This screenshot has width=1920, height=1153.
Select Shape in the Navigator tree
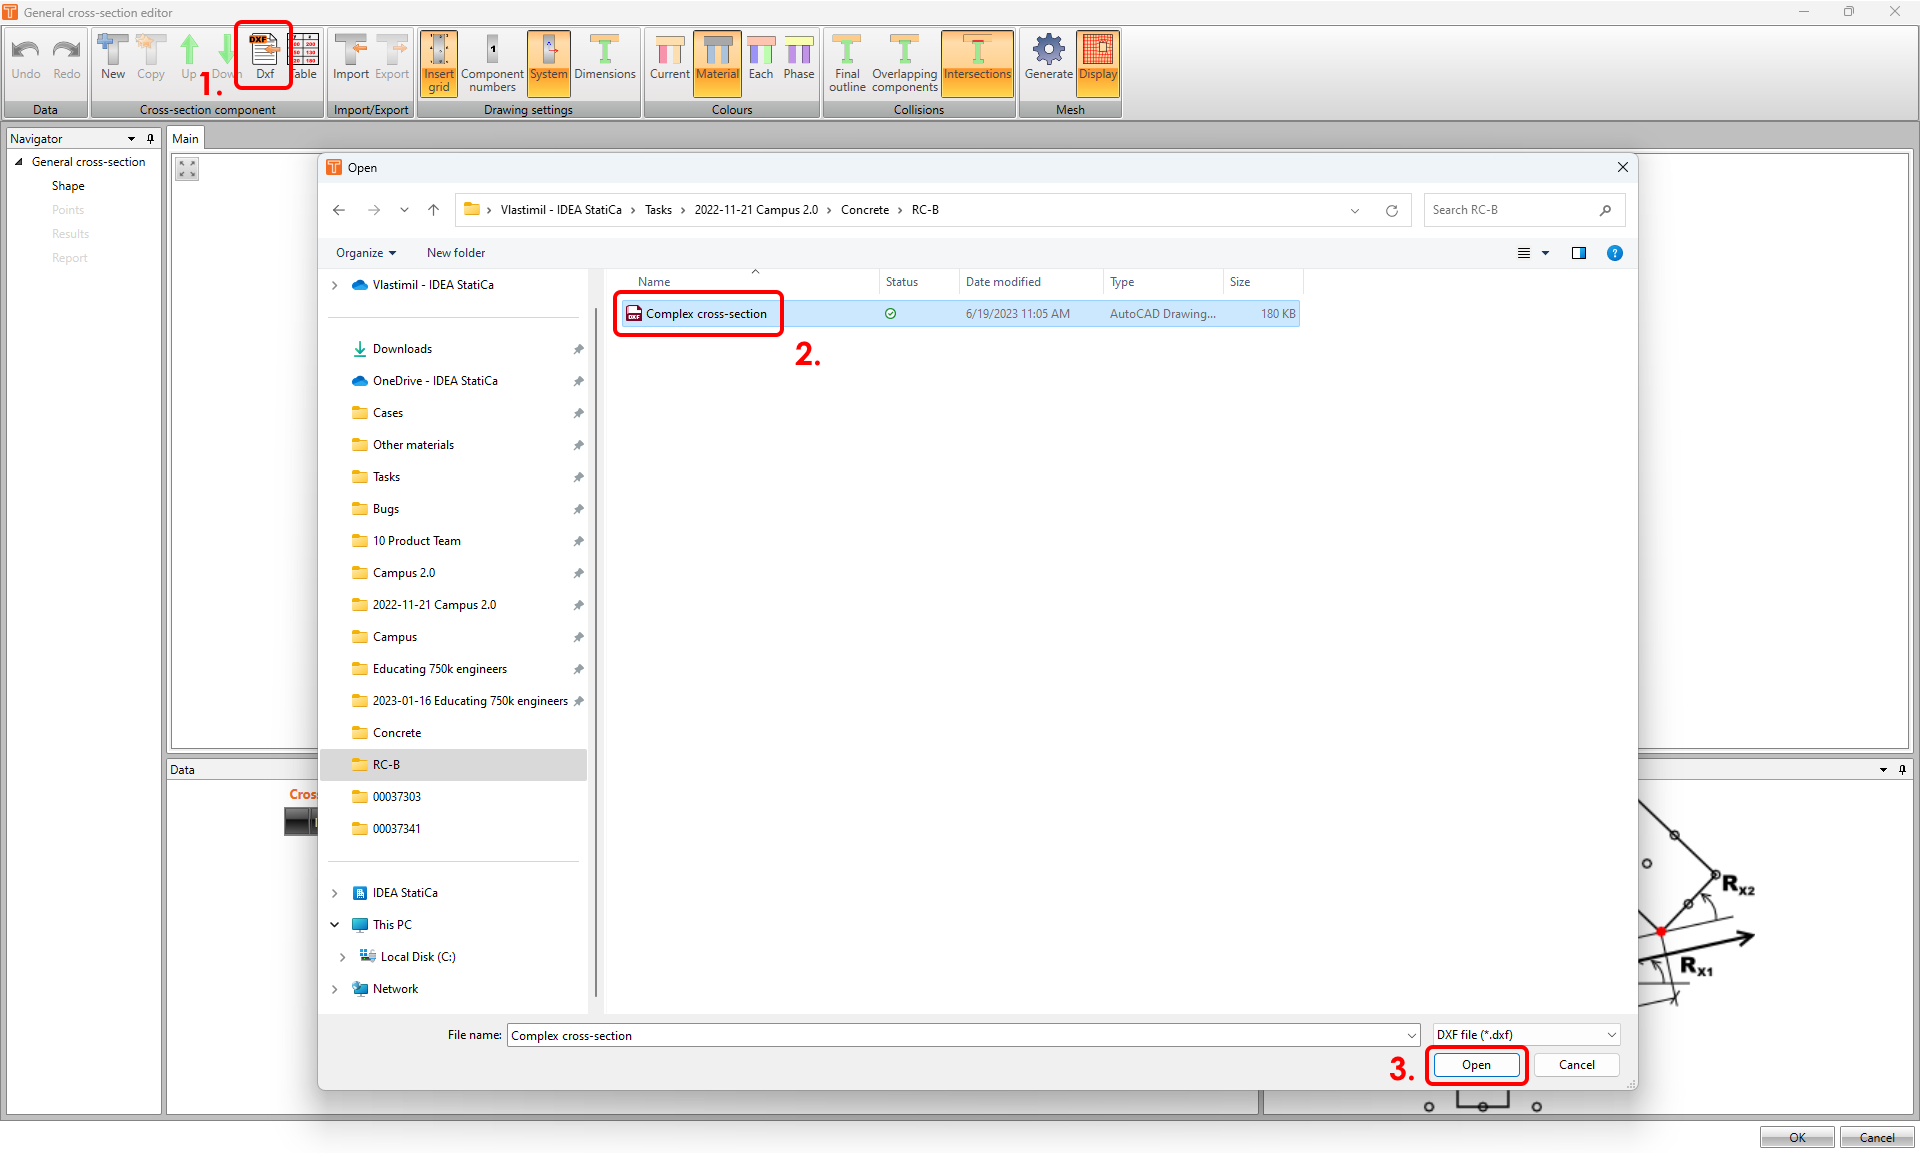click(x=68, y=186)
